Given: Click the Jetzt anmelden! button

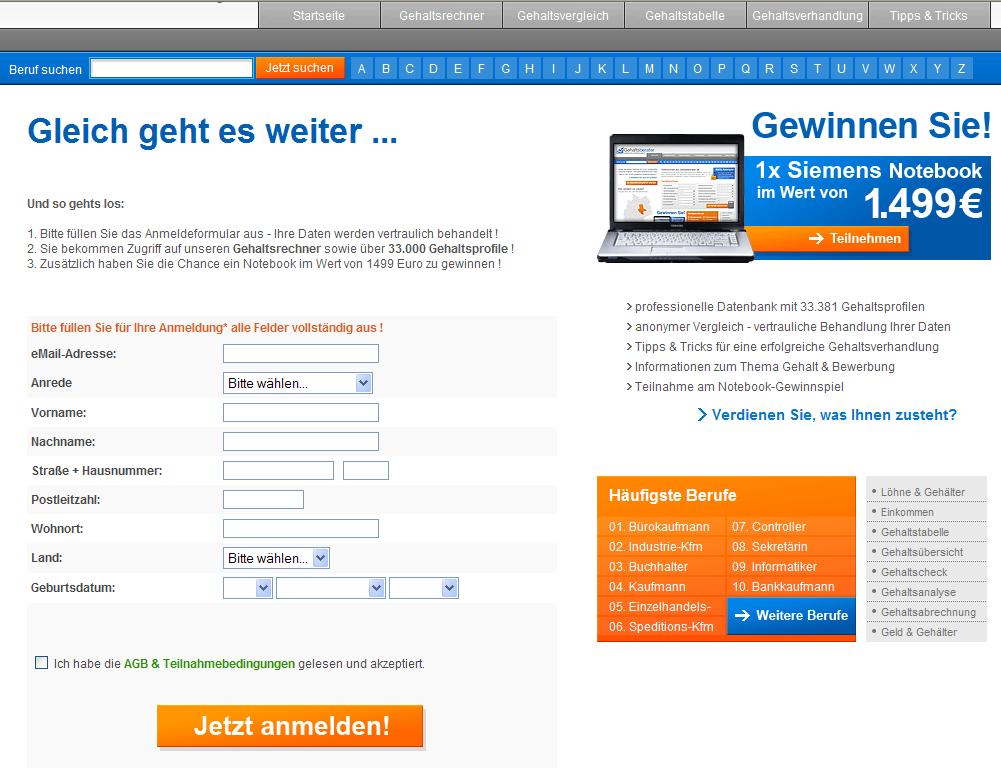Looking at the screenshot, I should [x=291, y=726].
